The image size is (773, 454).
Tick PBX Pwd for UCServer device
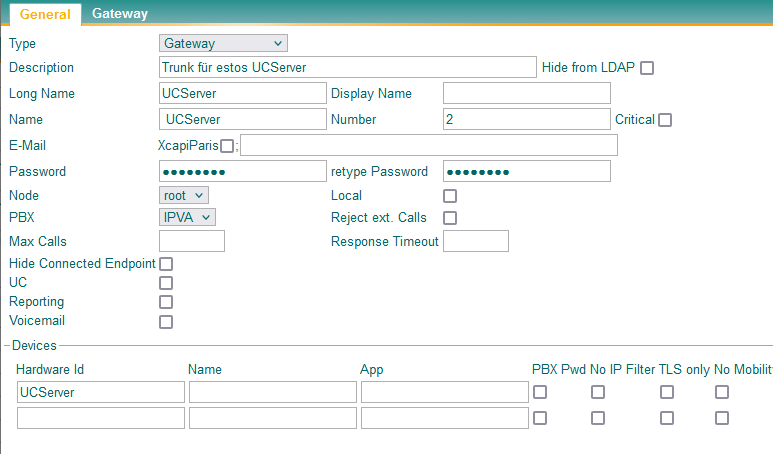(x=540, y=392)
